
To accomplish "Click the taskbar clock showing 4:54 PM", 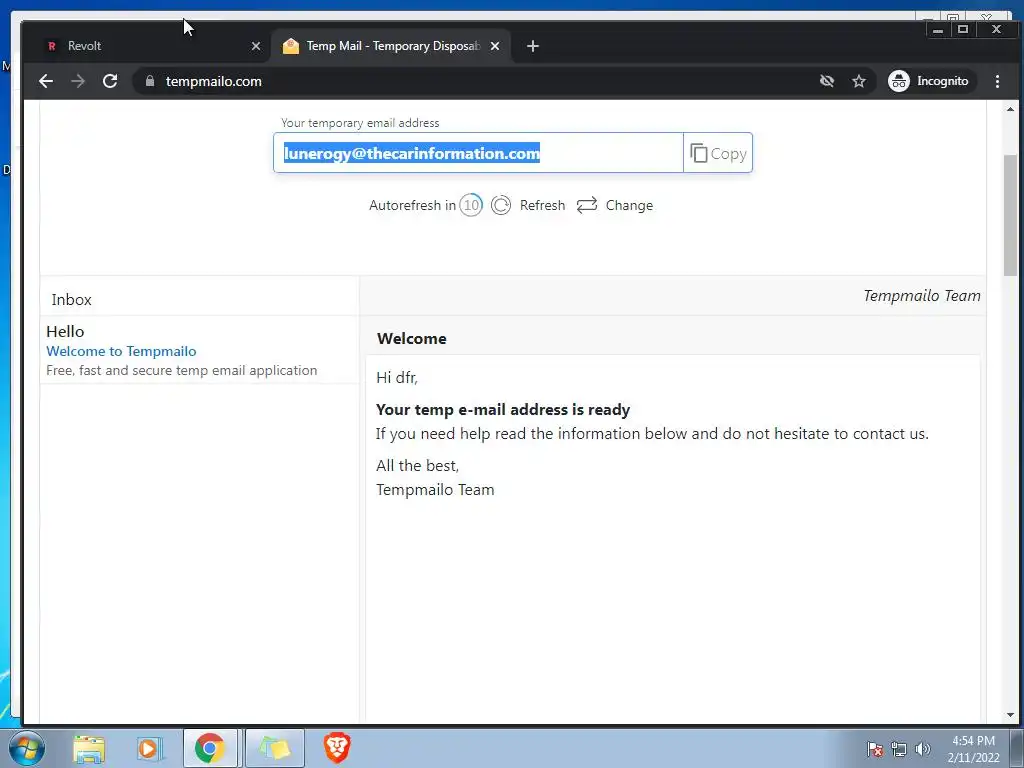I will 973,749.
